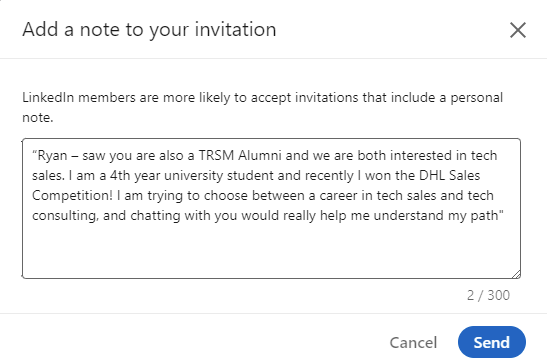Image resolution: width=547 pixels, height=364 pixels.
Task: Place cursor on word 'university' in note
Action: 193,176
